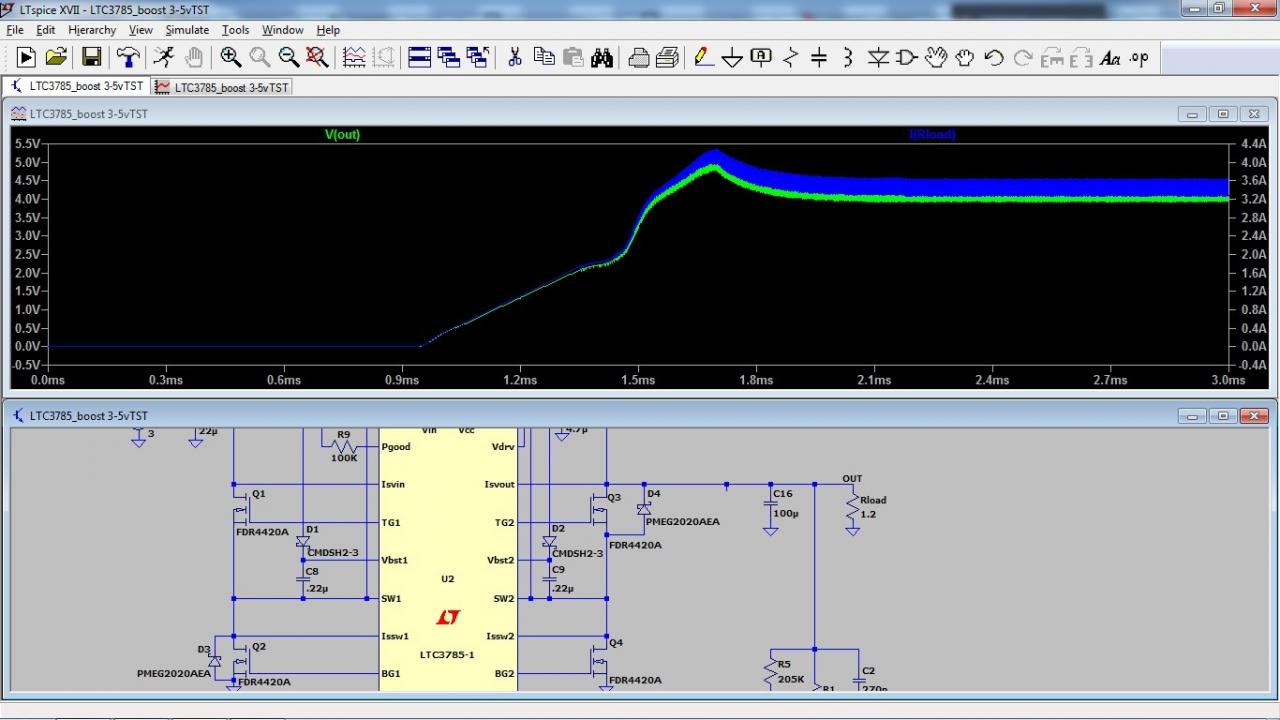Open the Tools menu

click(236, 30)
